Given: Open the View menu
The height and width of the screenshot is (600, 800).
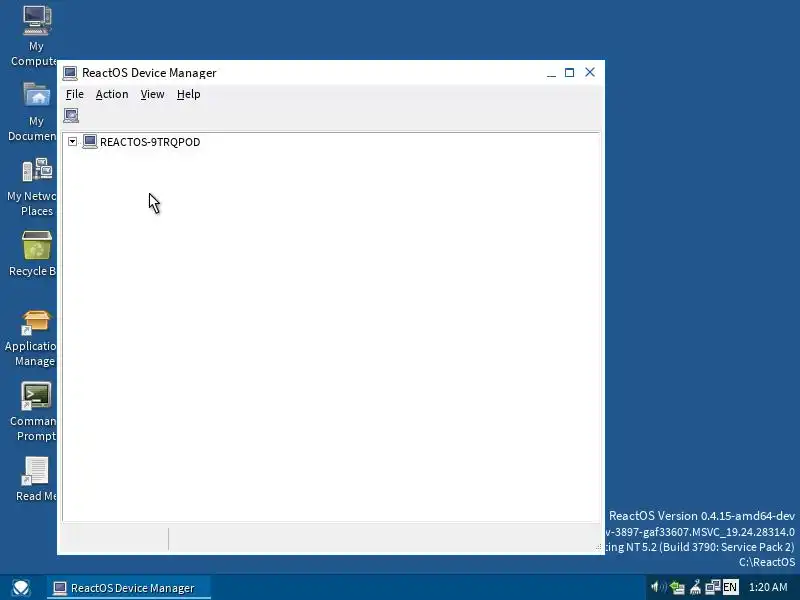Looking at the screenshot, I should pos(152,94).
